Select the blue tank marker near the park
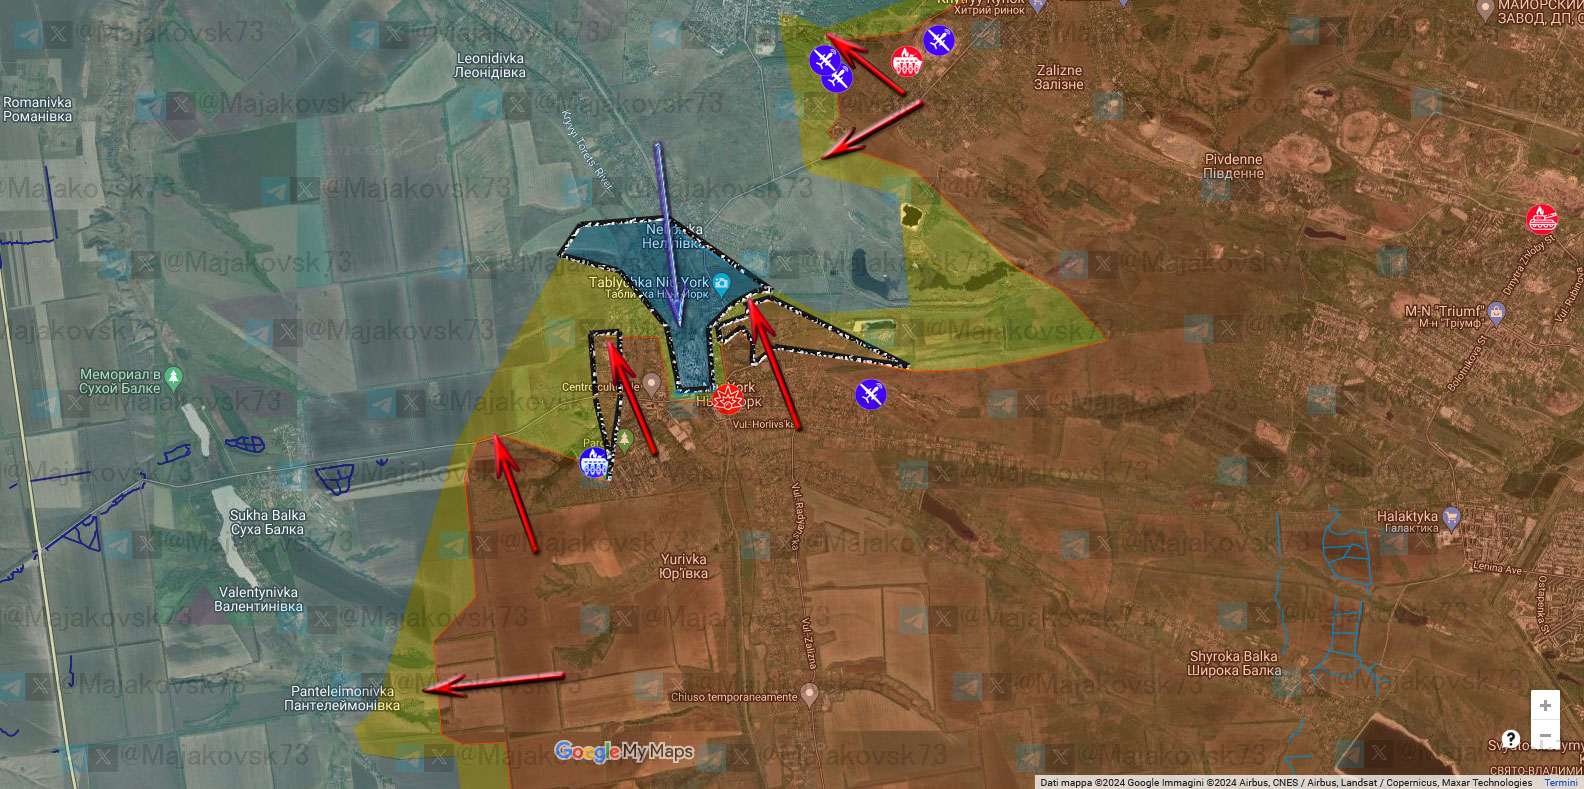The height and width of the screenshot is (789, 1584). click(594, 463)
